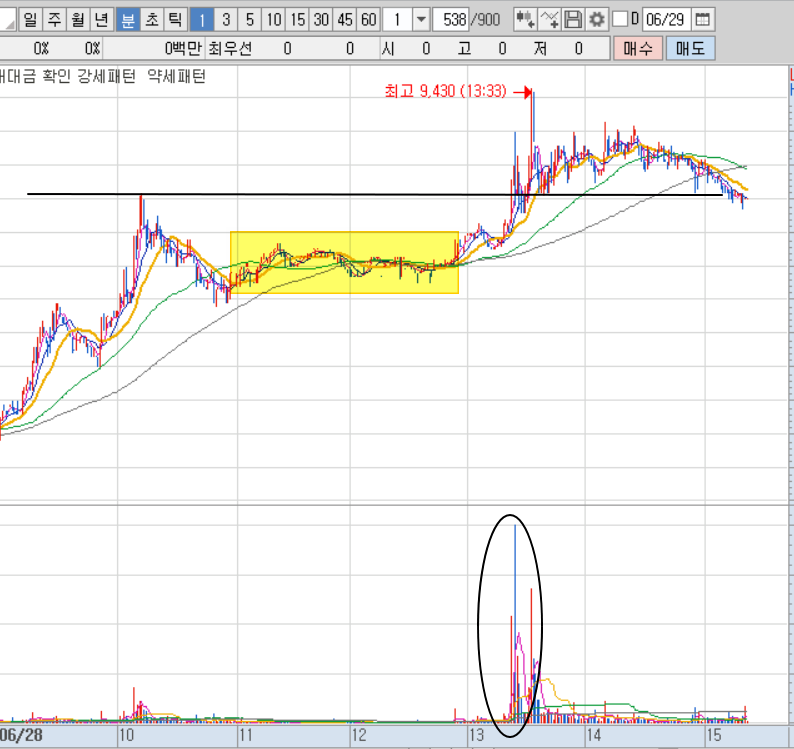Select the 강세패턴 indicator label
794x749 pixels.
pos(106,76)
